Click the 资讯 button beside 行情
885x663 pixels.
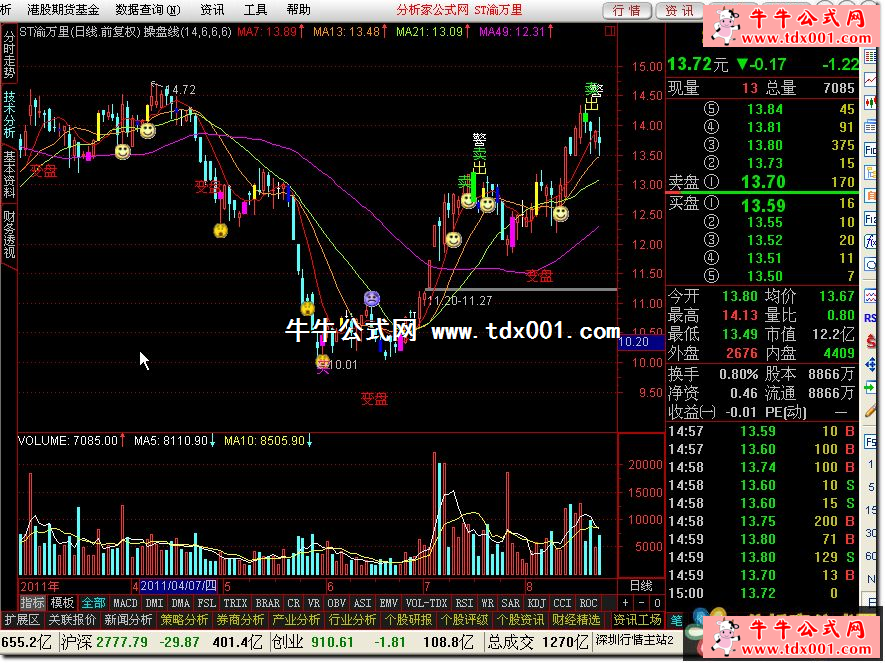click(x=680, y=11)
